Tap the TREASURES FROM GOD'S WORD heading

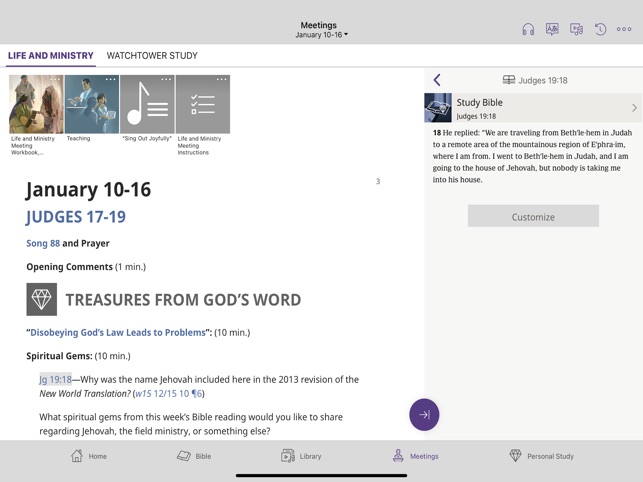(x=183, y=300)
